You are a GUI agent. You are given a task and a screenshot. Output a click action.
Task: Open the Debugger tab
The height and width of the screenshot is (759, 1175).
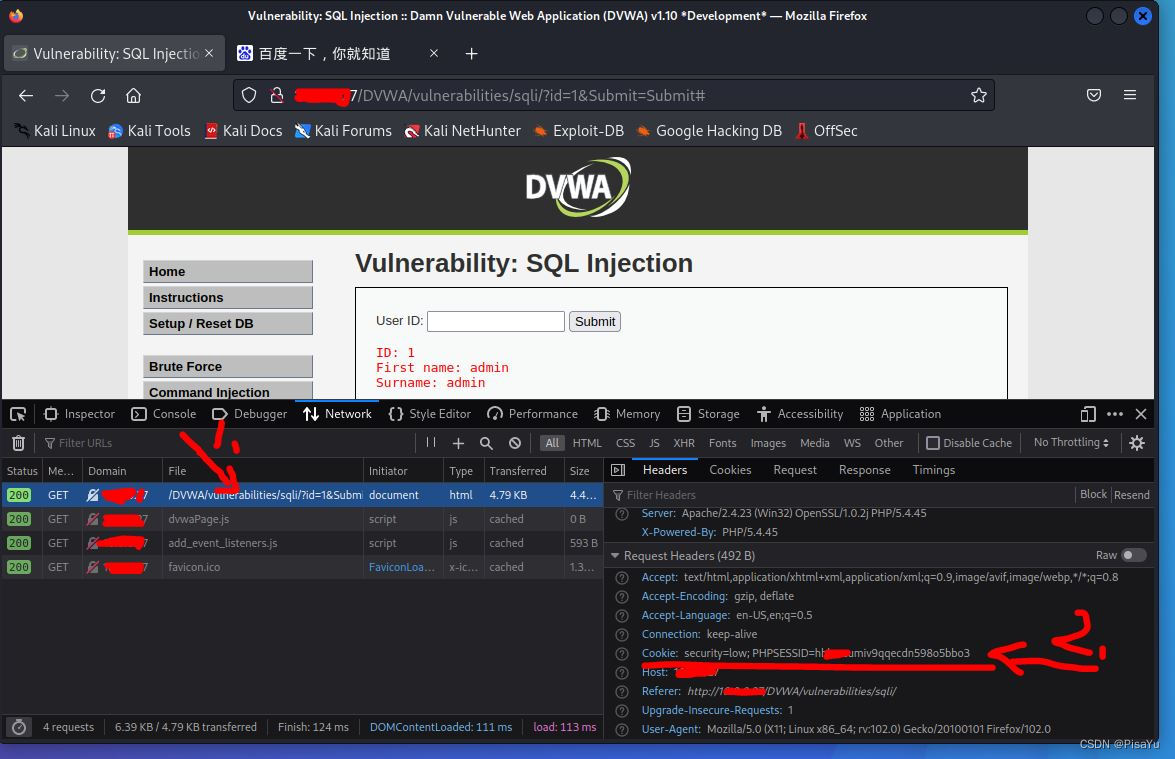250,414
